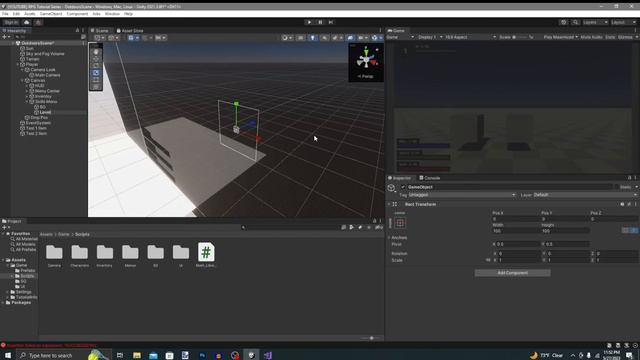Open the Layout dropdown
The width and height of the screenshot is (640, 360).
tap(624, 22)
